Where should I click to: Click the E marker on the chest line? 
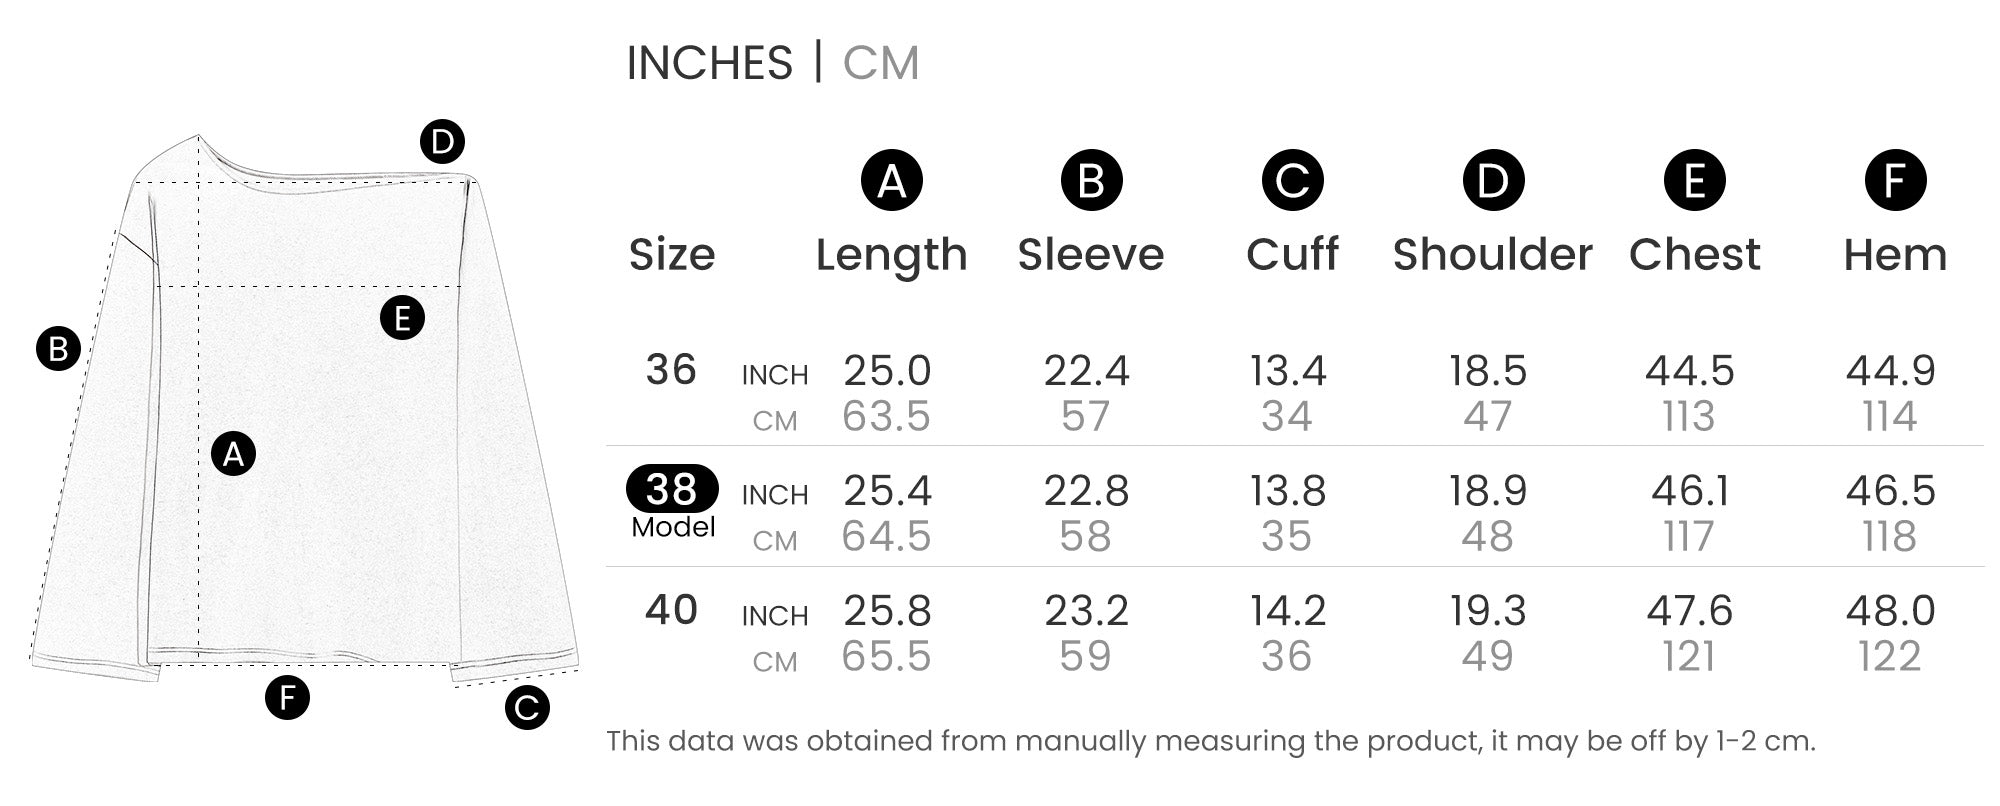(402, 318)
